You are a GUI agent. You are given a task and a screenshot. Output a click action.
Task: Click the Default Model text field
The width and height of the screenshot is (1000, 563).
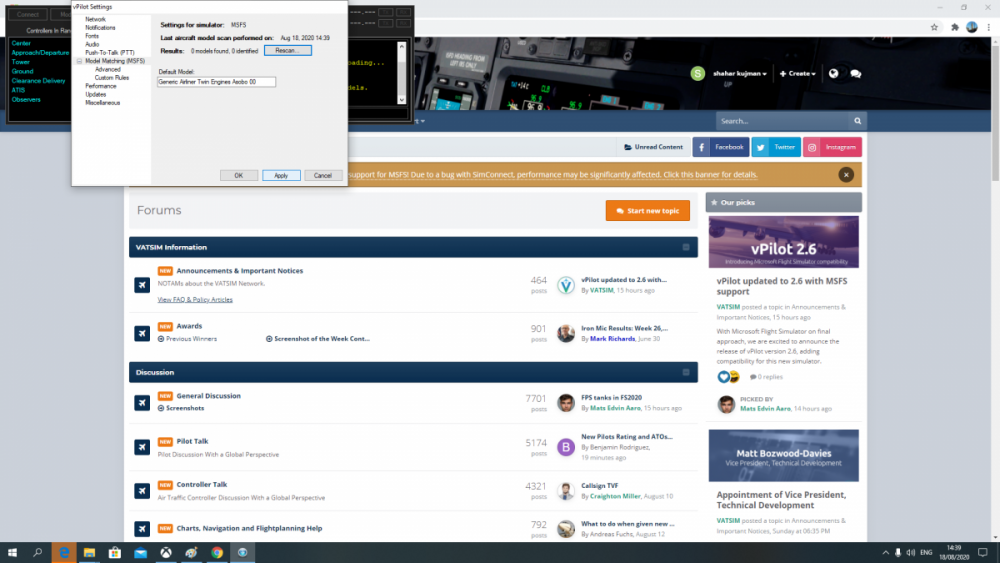(x=216, y=82)
